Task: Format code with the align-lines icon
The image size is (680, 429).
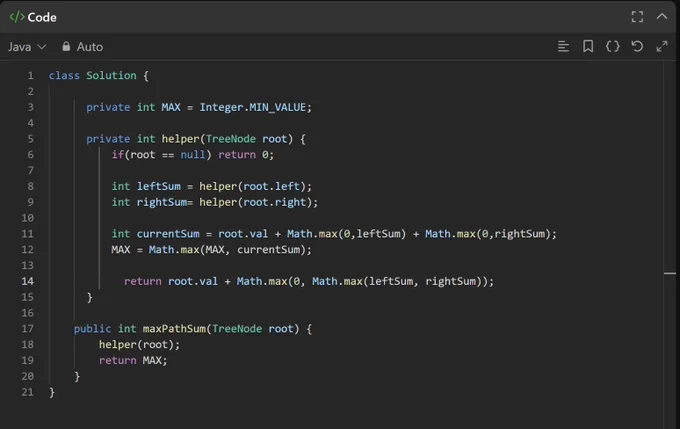Action: point(563,46)
